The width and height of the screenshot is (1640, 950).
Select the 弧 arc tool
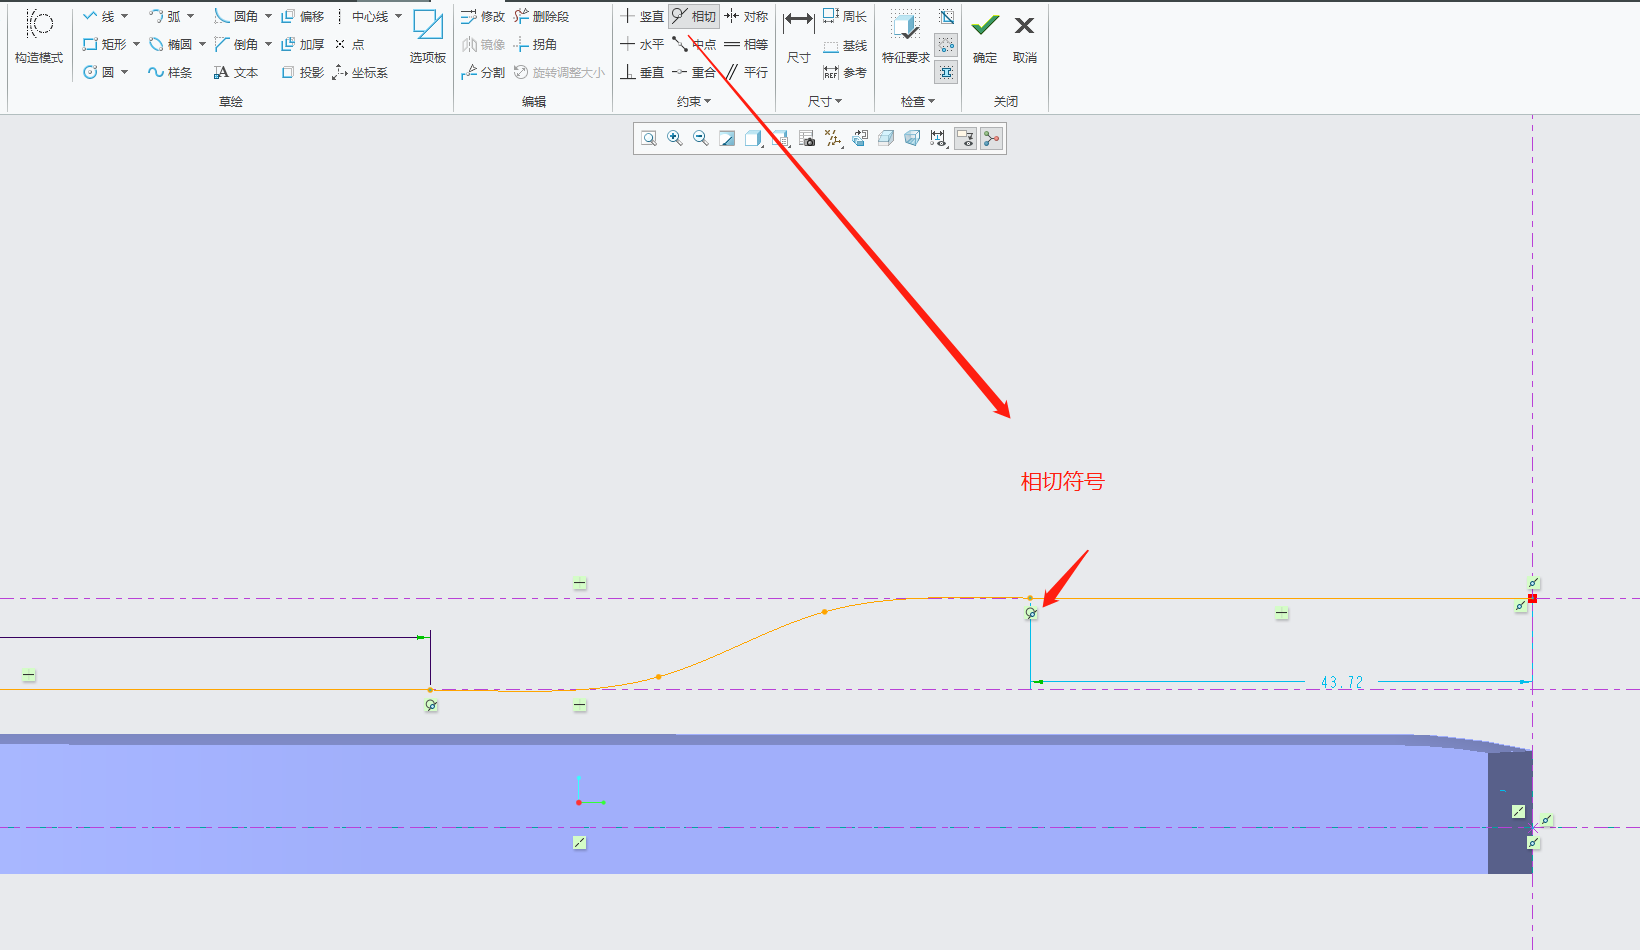click(x=165, y=17)
